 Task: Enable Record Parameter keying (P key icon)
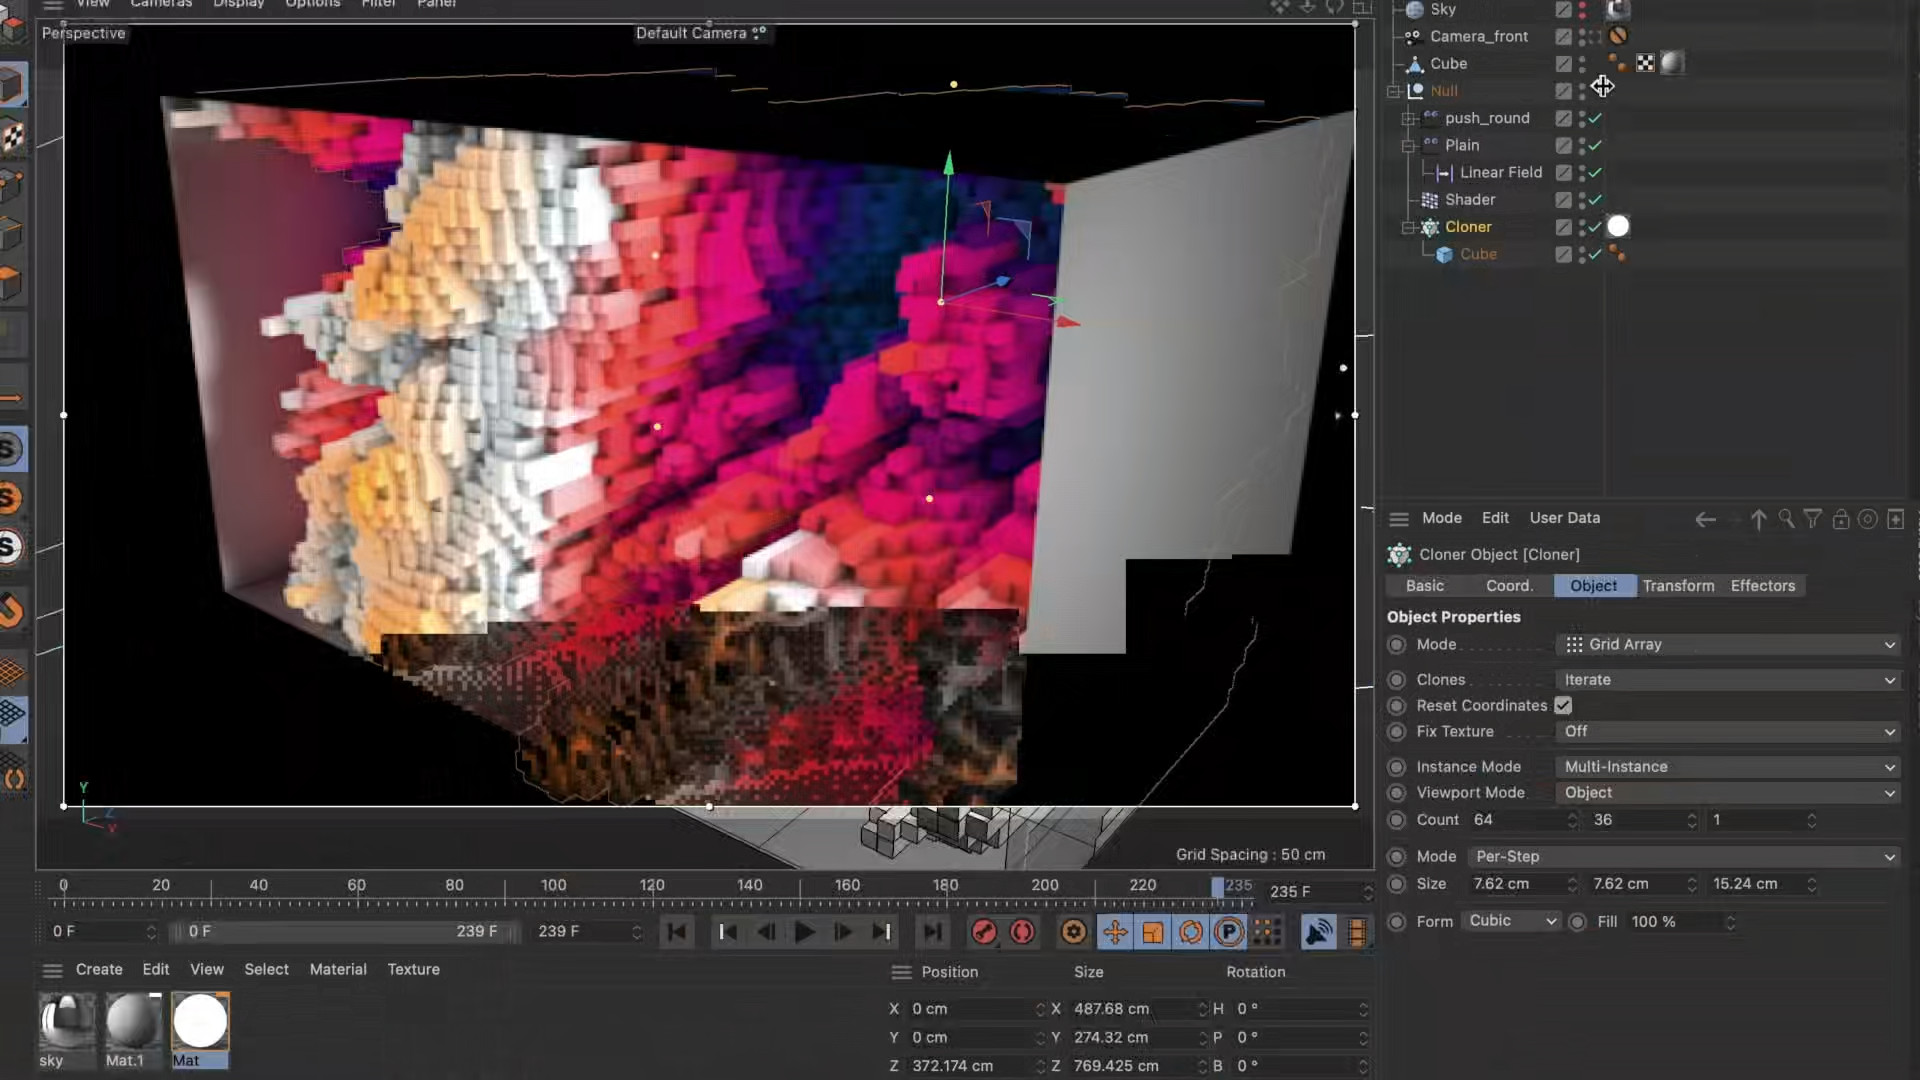1228,931
